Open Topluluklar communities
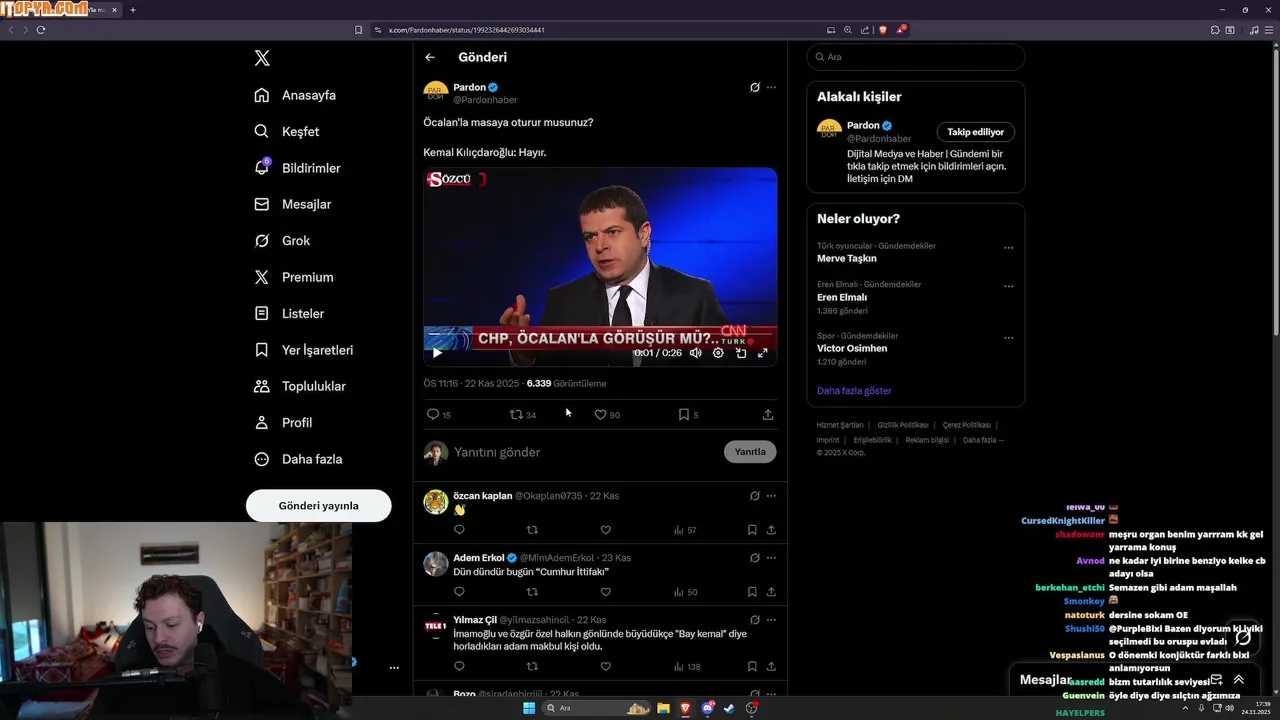This screenshot has width=1280, height=720. tap(300, 386)
